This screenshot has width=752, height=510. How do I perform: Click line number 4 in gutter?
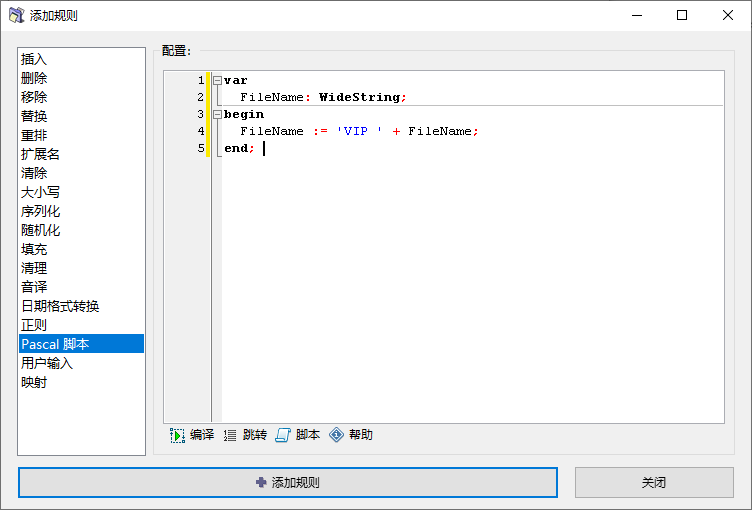point(201,131)
